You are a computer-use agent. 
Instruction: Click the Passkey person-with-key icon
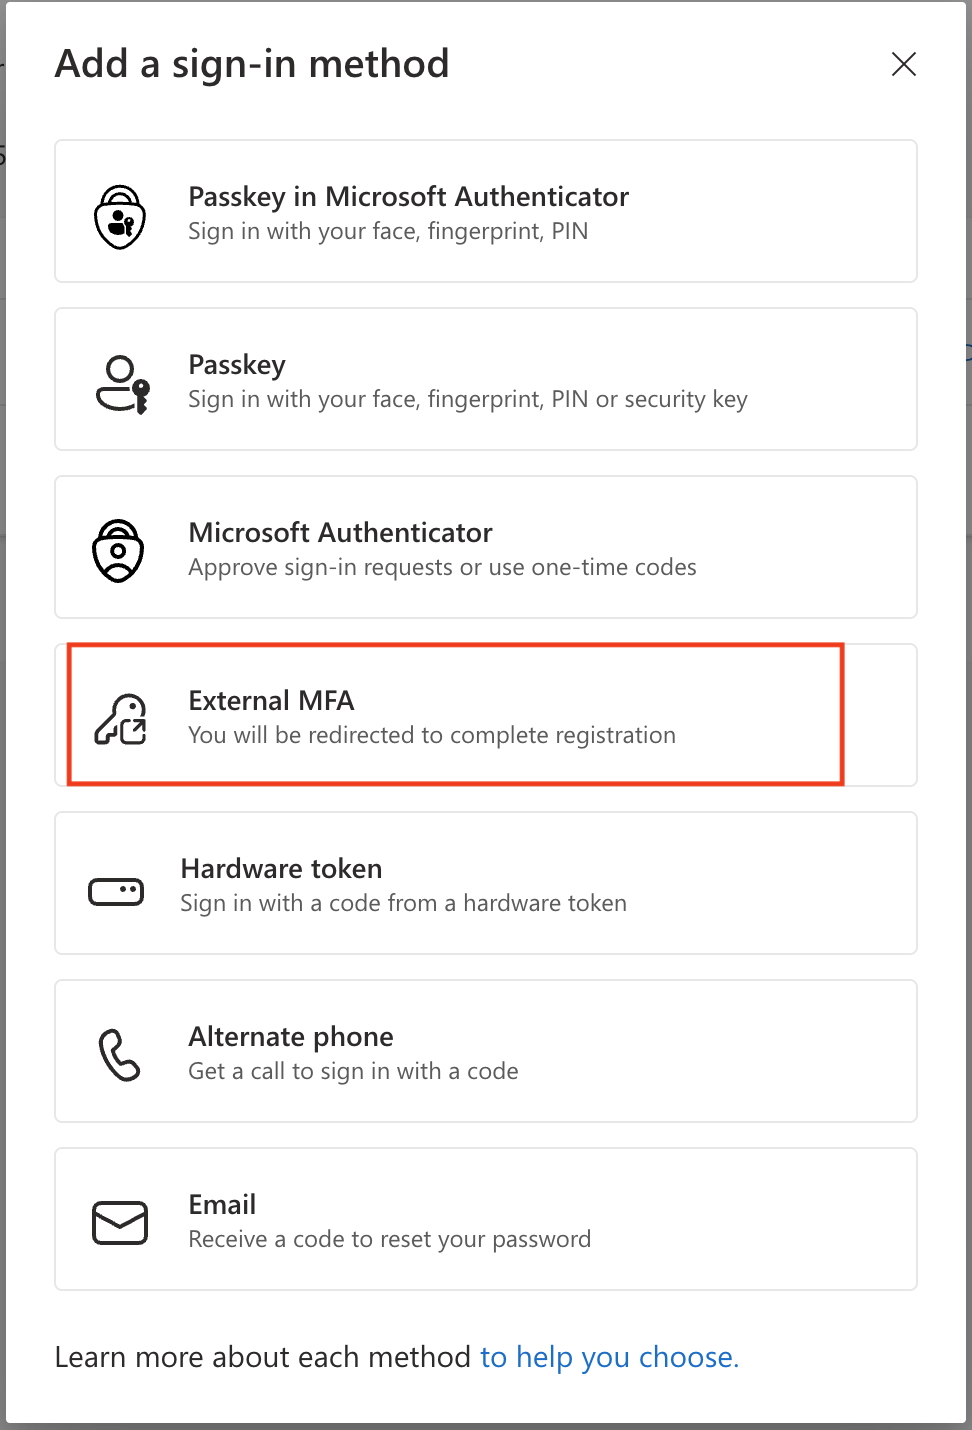(123, 384)
